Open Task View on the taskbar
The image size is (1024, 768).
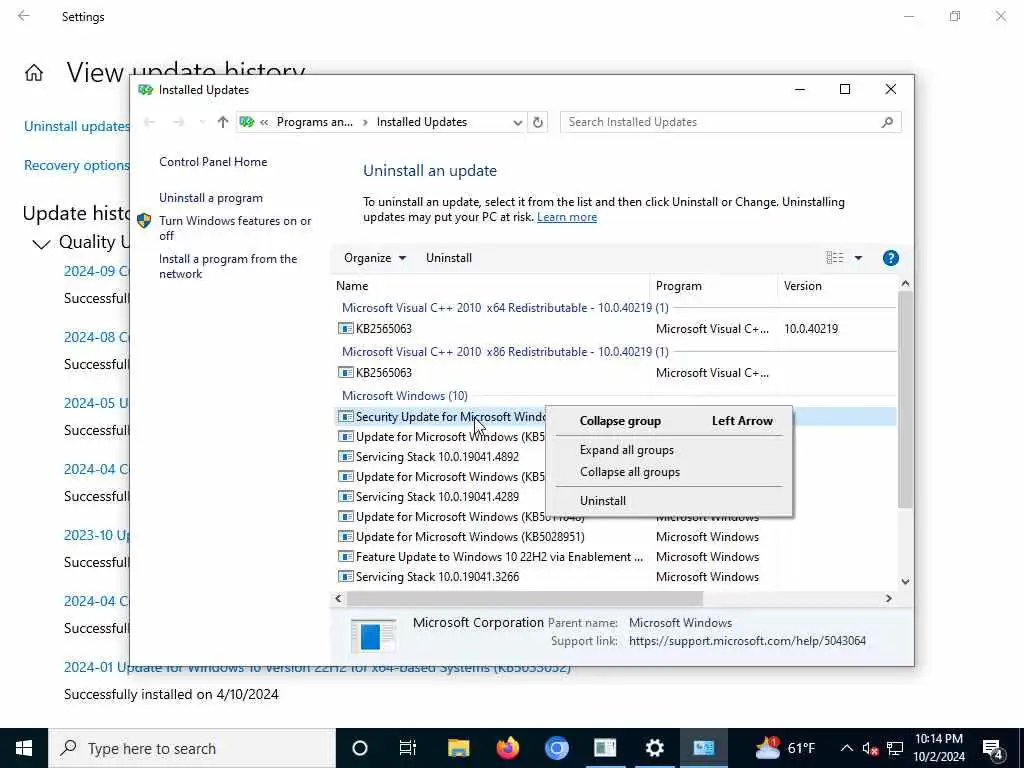[408, 748]
